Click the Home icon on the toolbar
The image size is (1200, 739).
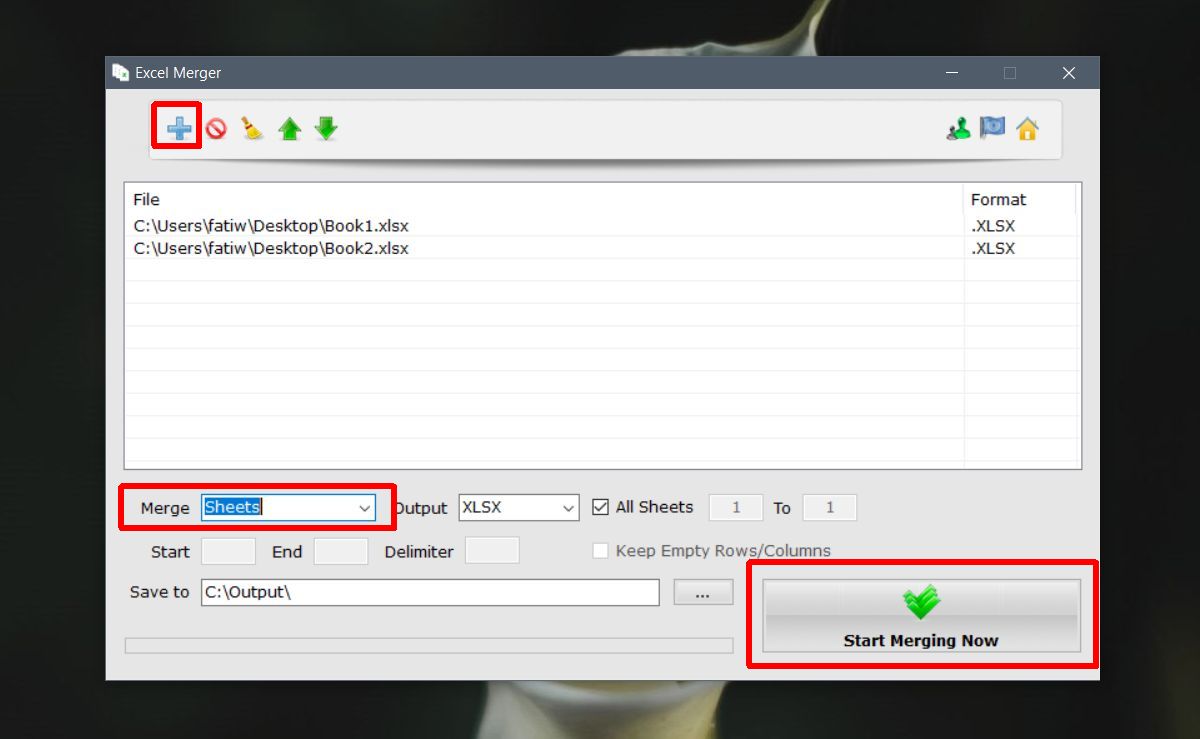(1026, 128)
